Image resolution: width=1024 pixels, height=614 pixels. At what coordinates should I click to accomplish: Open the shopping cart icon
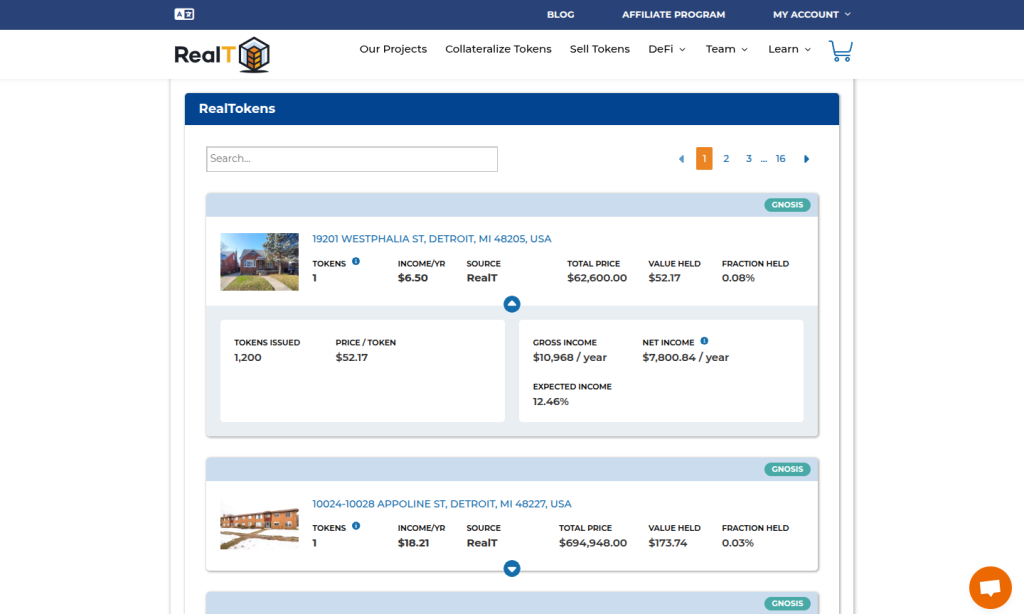[840, 51]
